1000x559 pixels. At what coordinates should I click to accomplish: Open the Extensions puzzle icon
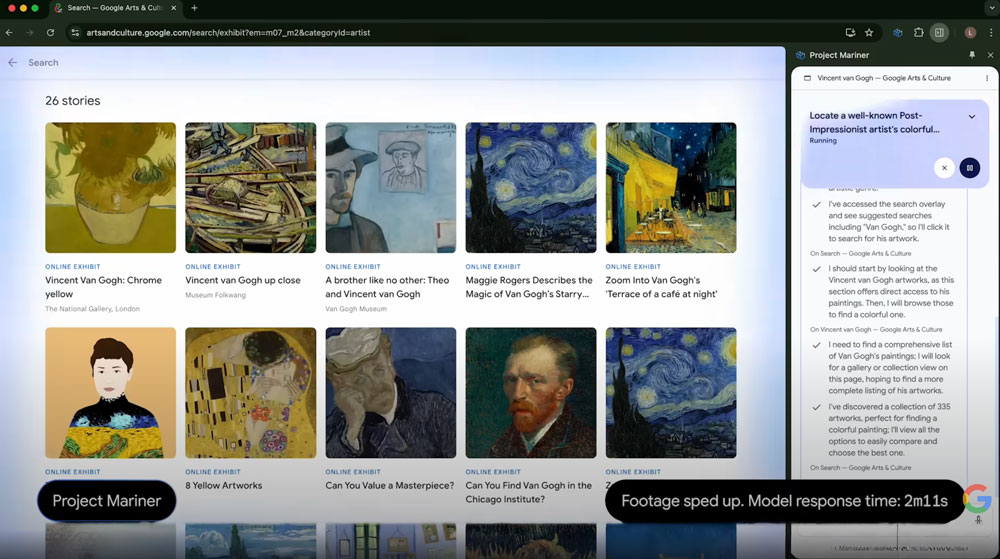918,33
